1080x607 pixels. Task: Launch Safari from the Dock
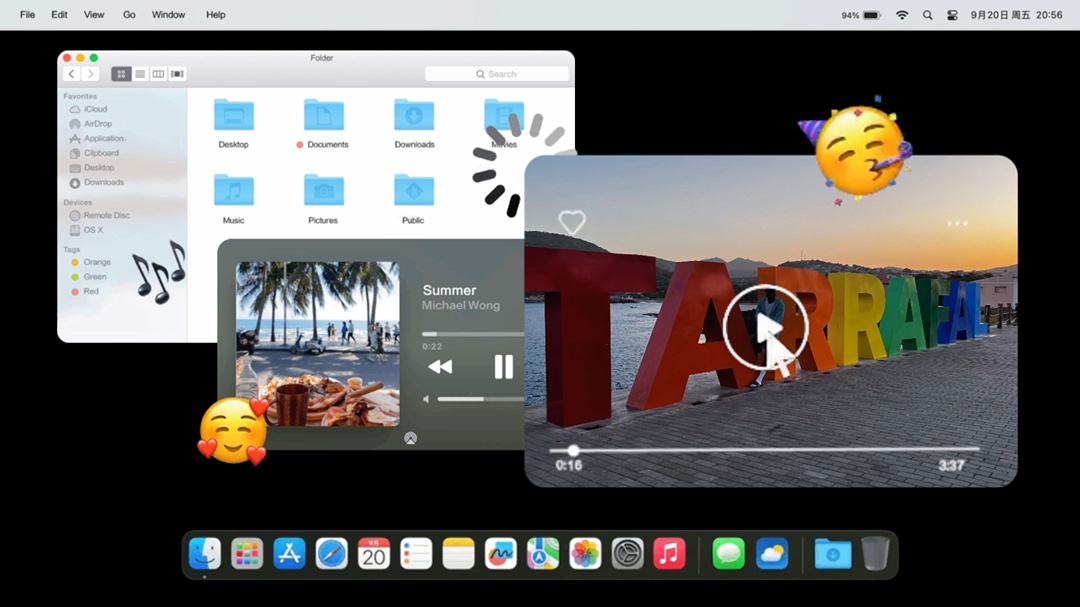click(x=331, y=553)
